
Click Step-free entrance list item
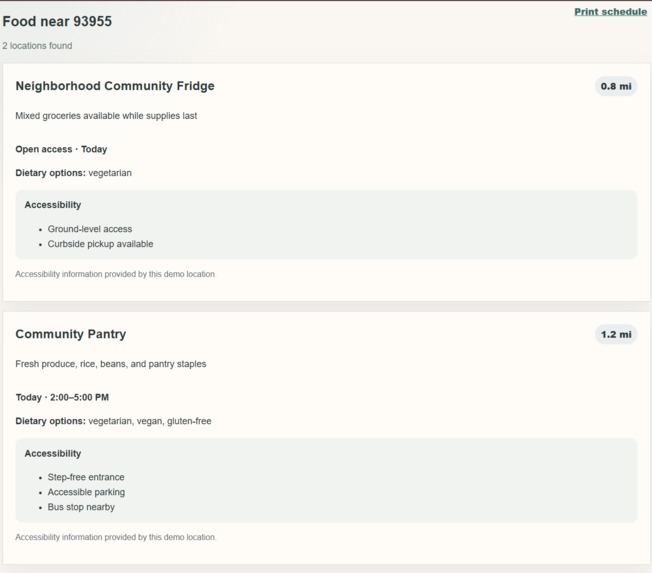(86, 477)
